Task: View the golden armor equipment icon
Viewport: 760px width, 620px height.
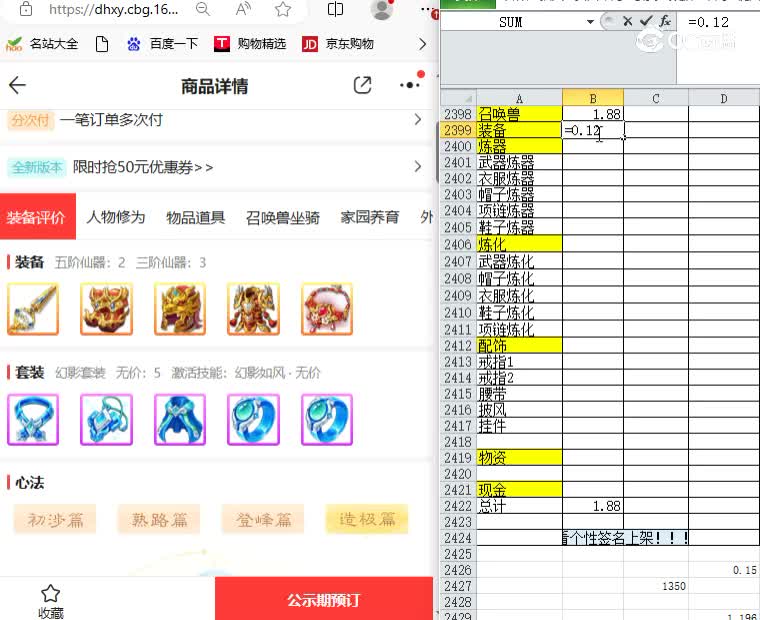Action: tap(253, 309)
